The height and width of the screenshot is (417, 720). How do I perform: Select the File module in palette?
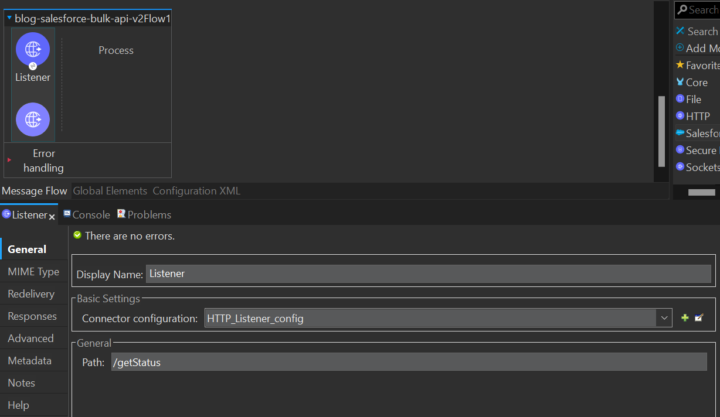point(692,99)
